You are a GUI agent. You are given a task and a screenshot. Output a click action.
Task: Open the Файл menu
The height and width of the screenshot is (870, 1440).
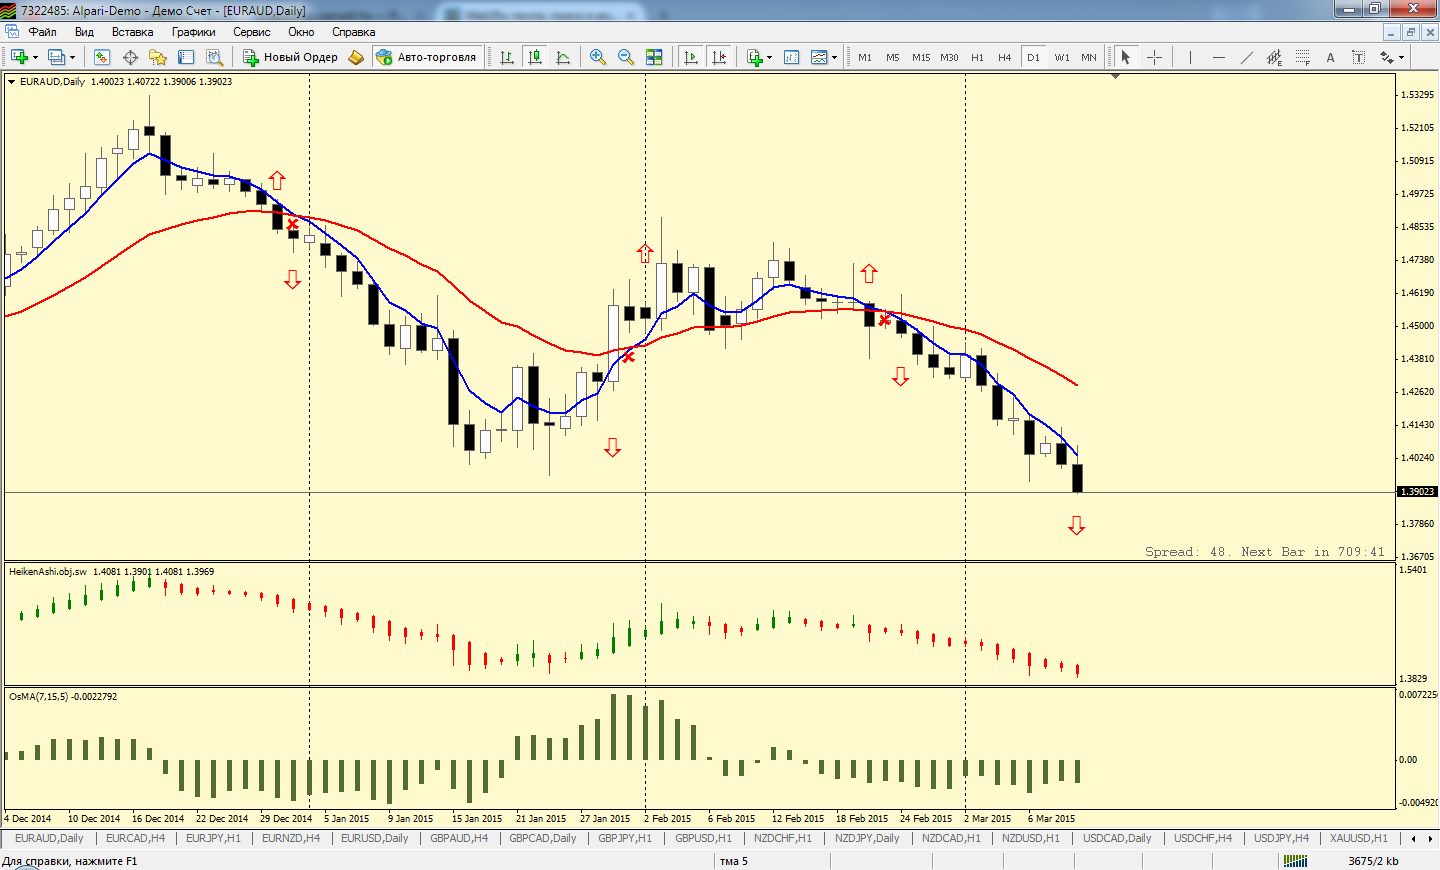click(42, 32)
